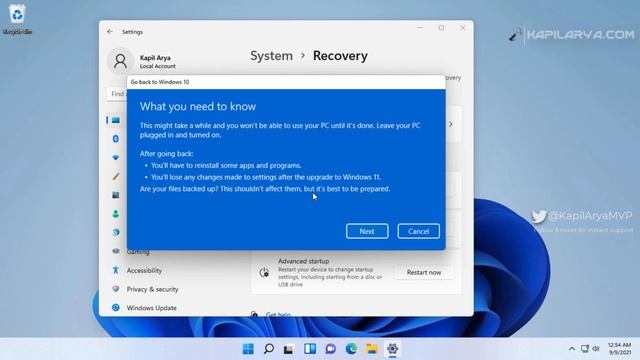Click the Gaming sidebar icon

[x=116, y=251]
